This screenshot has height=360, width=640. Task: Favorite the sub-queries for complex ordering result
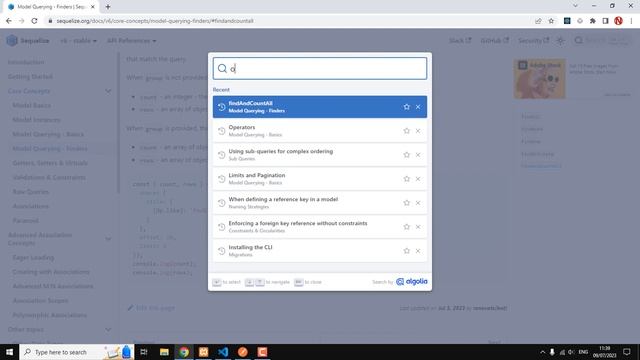click(407, 155)
